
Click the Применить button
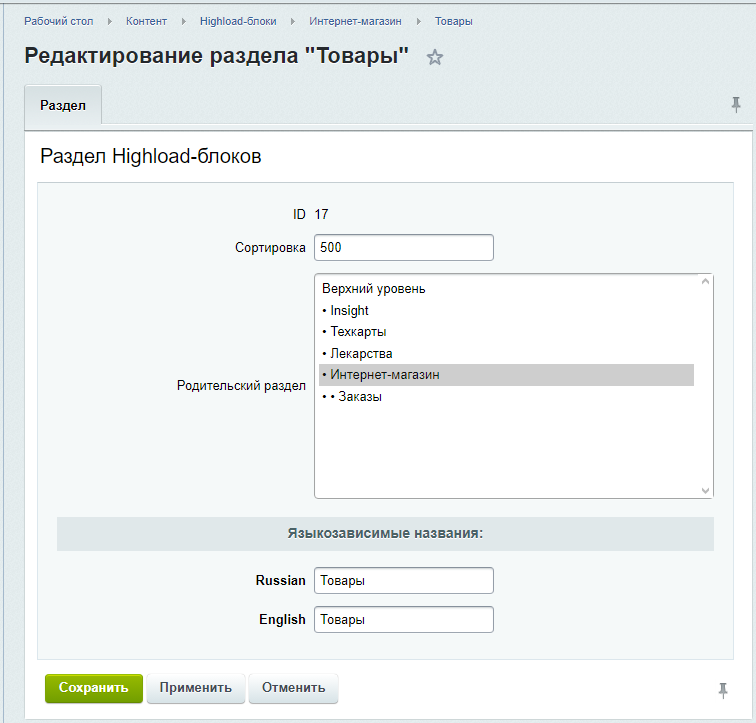click(x=196, y=688)
